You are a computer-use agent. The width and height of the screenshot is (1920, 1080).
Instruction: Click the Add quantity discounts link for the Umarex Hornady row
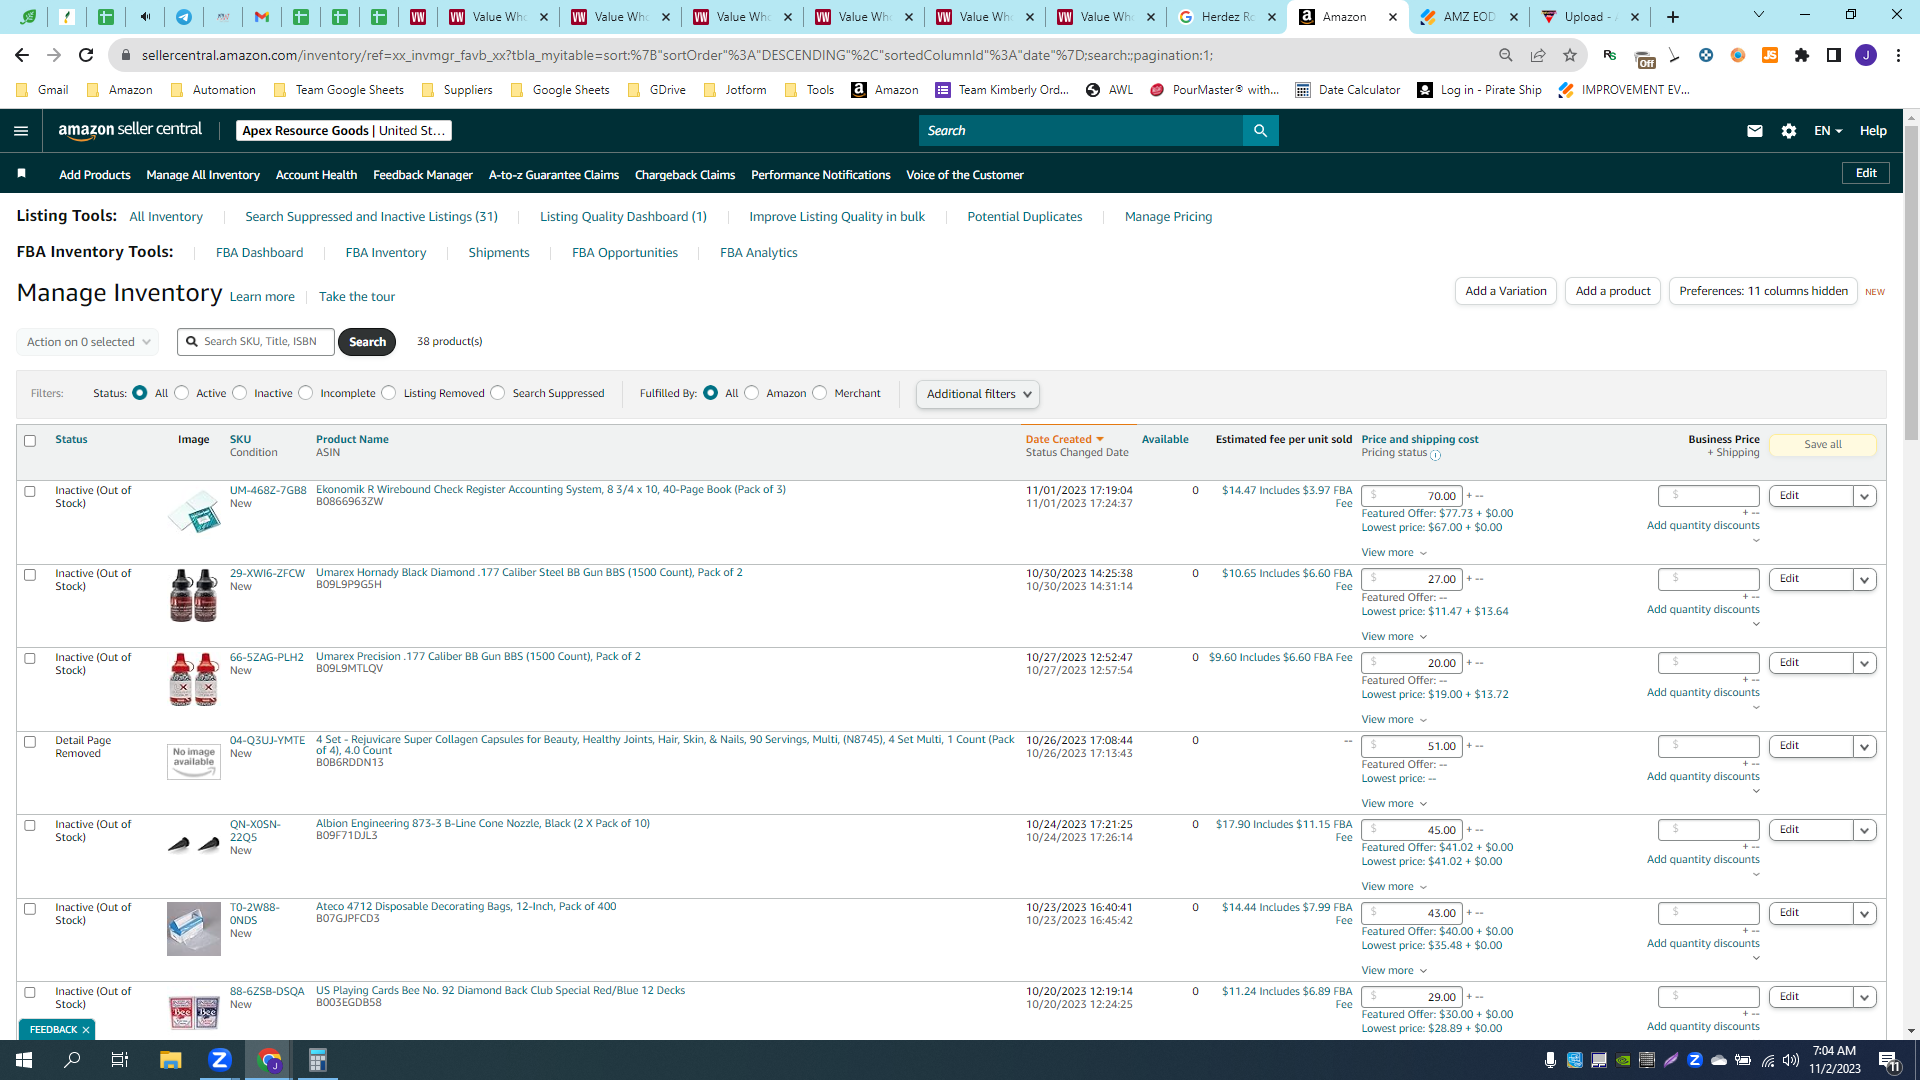tap(1703, 610)
